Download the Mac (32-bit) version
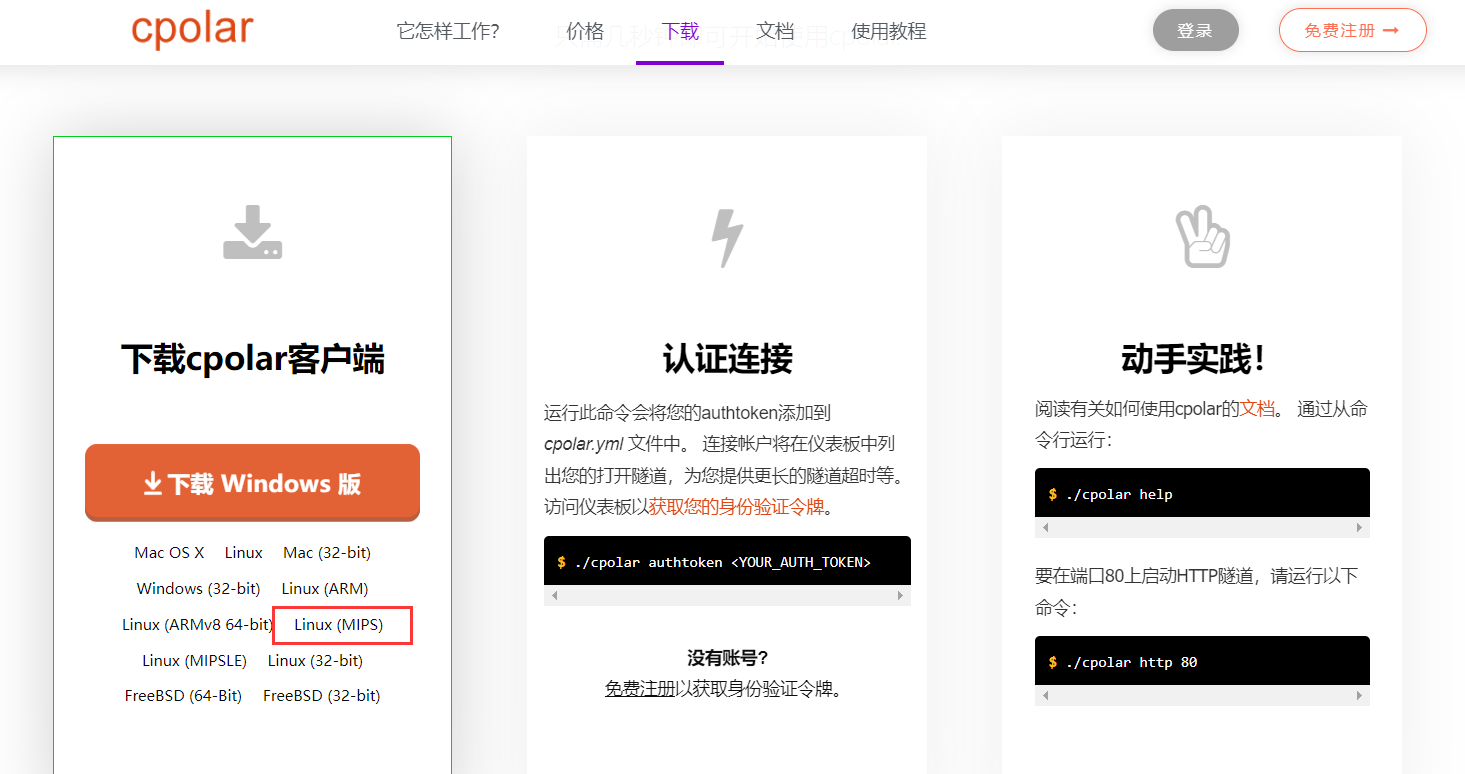 coord(327,553)
